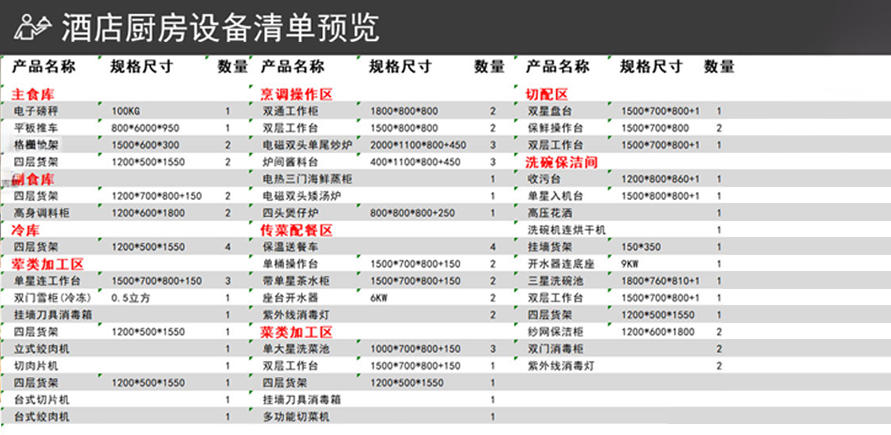Click the 1800*800*800 size cell
891x435 pixels.
pos(404,111)
